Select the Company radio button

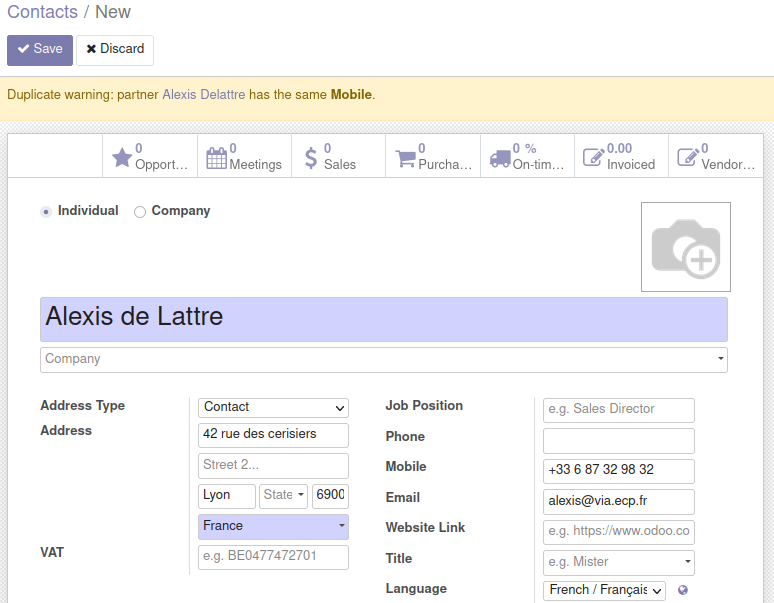[x=140, y=212]
